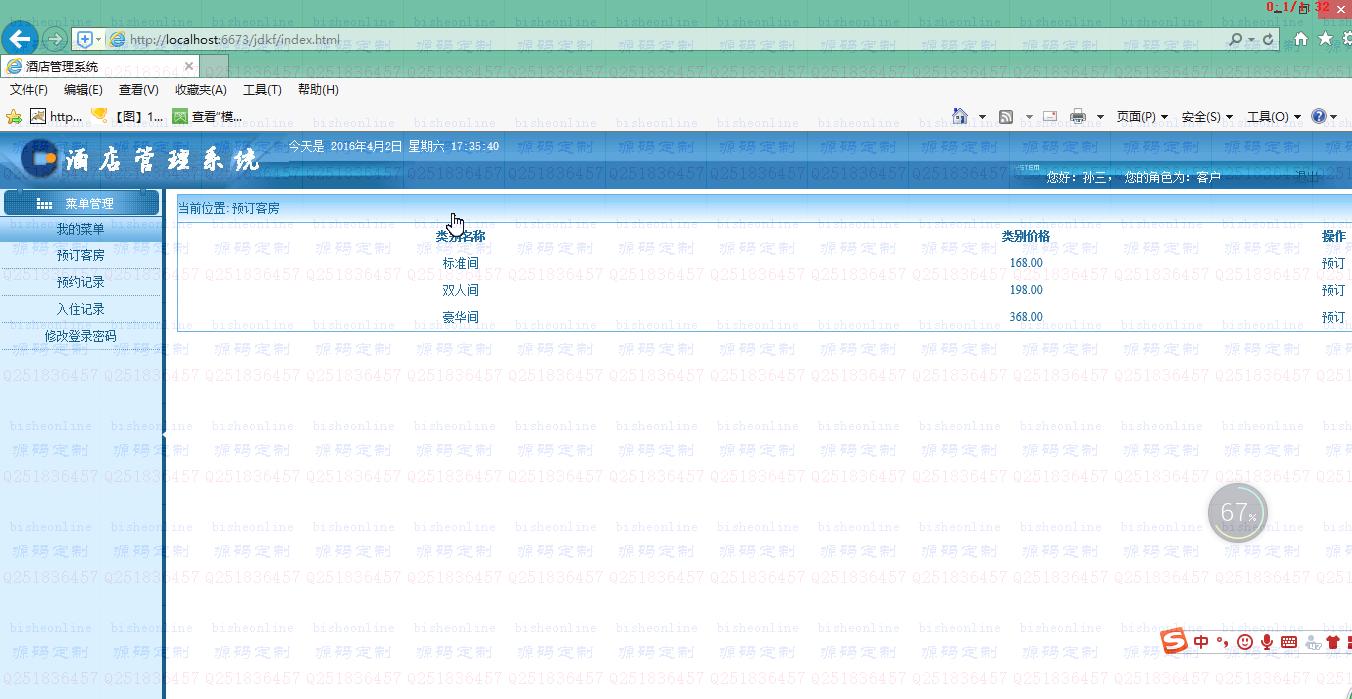Image resolution: width=1352 pixels, height=699 pixels.
Task: Click 预订 for the 标准间 row
Action: [1333, 263]
